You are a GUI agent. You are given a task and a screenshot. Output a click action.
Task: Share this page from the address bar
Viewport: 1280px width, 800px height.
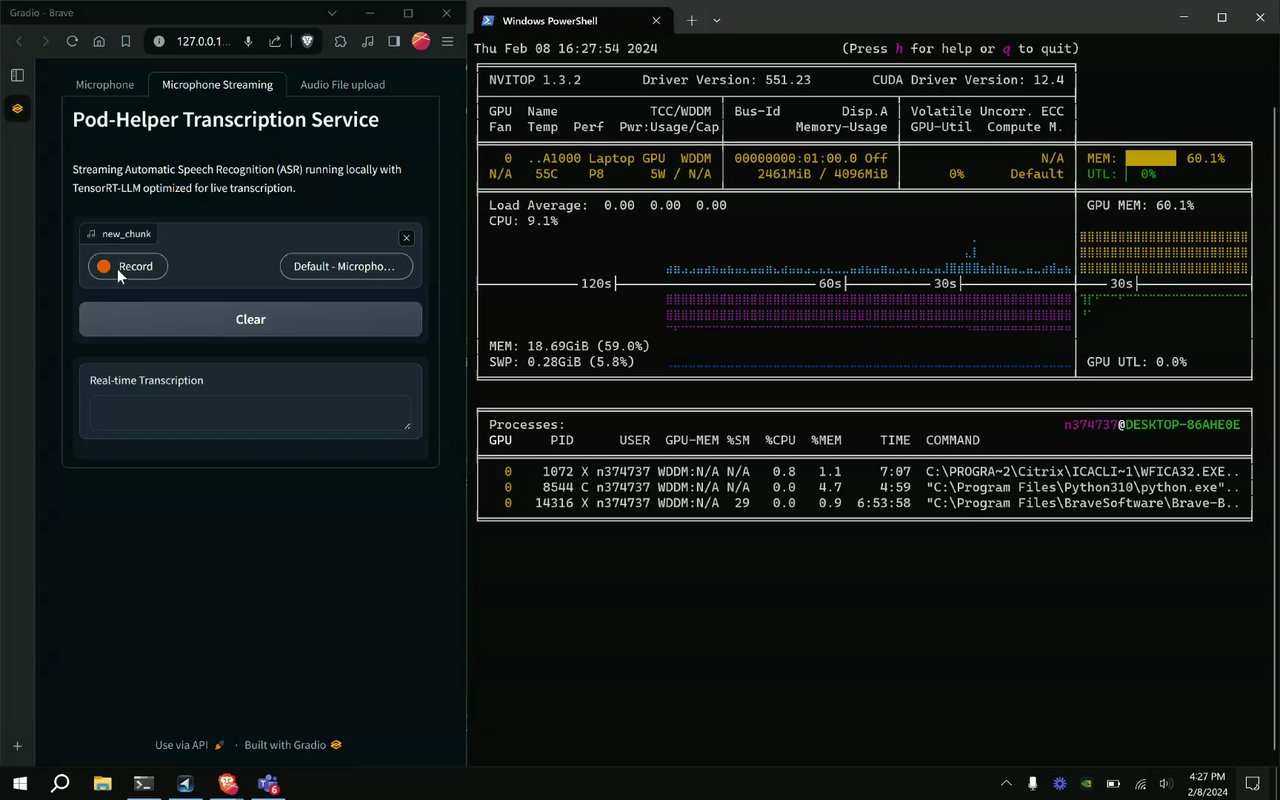click(x=275, y=42)
